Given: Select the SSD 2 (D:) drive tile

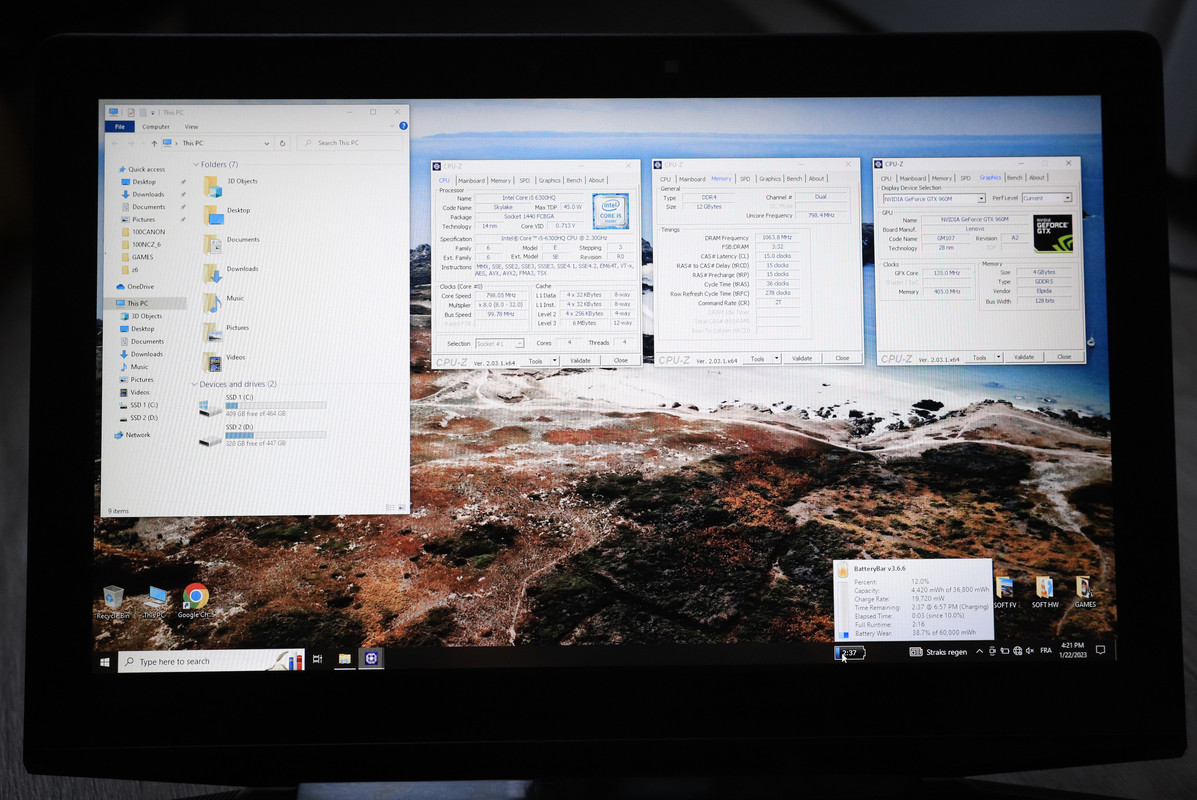Looking at the screenshot, I should (x=262, y=435).
